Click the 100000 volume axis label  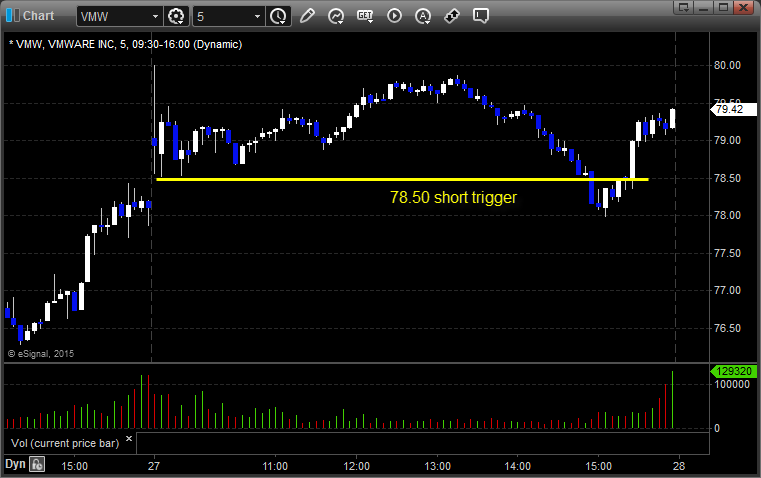[x=732, y=384]
